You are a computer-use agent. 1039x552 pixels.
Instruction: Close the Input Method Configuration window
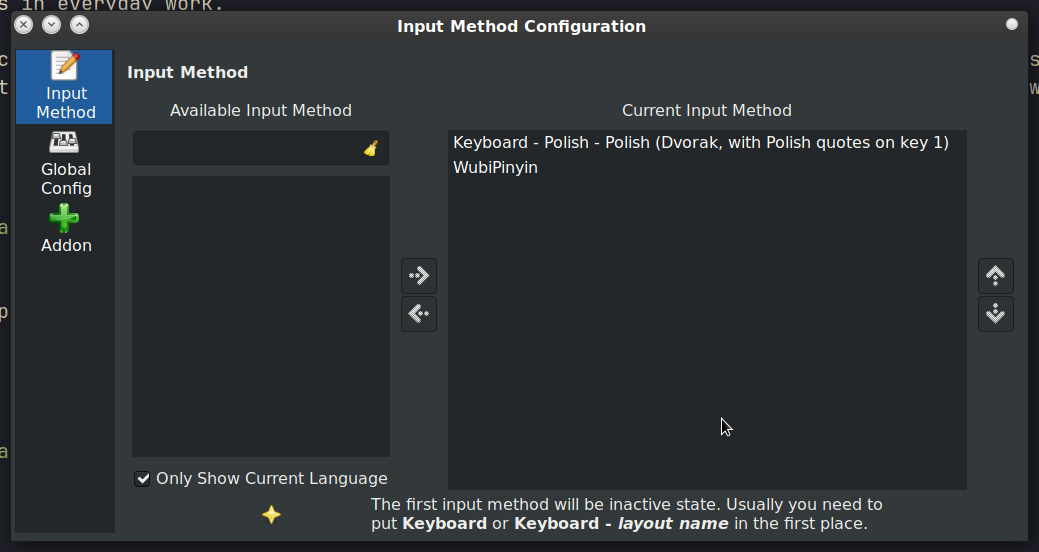[x=24, y=25]
